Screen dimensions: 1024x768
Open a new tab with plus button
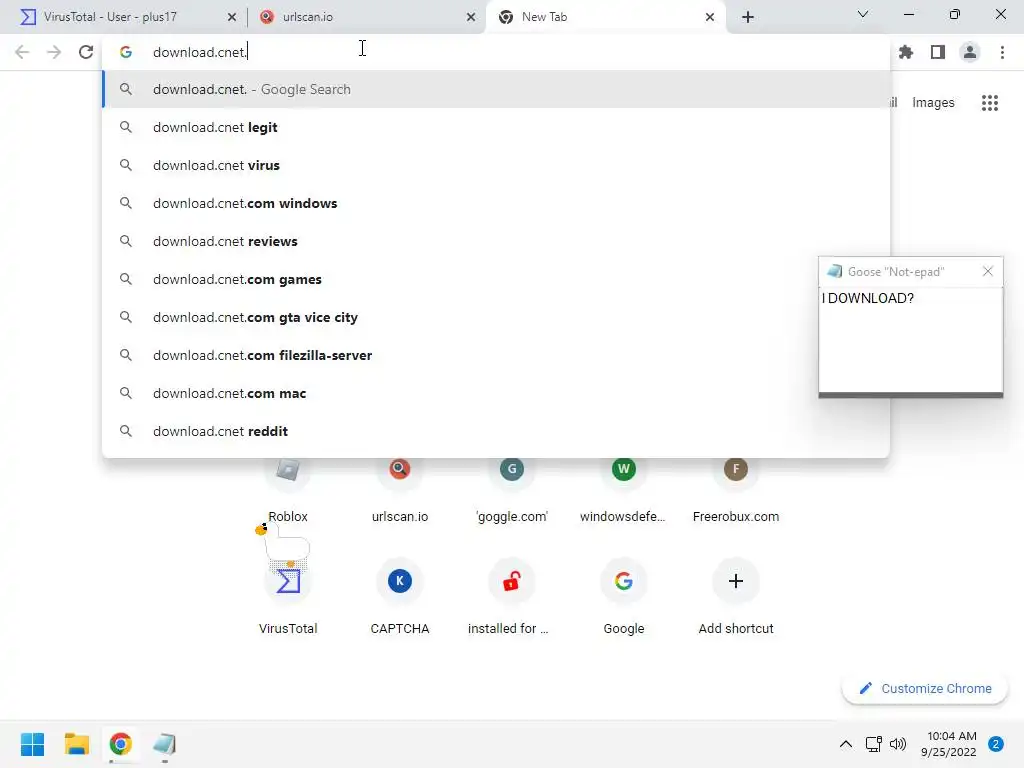pyautogui.click(x=748, y=17)
